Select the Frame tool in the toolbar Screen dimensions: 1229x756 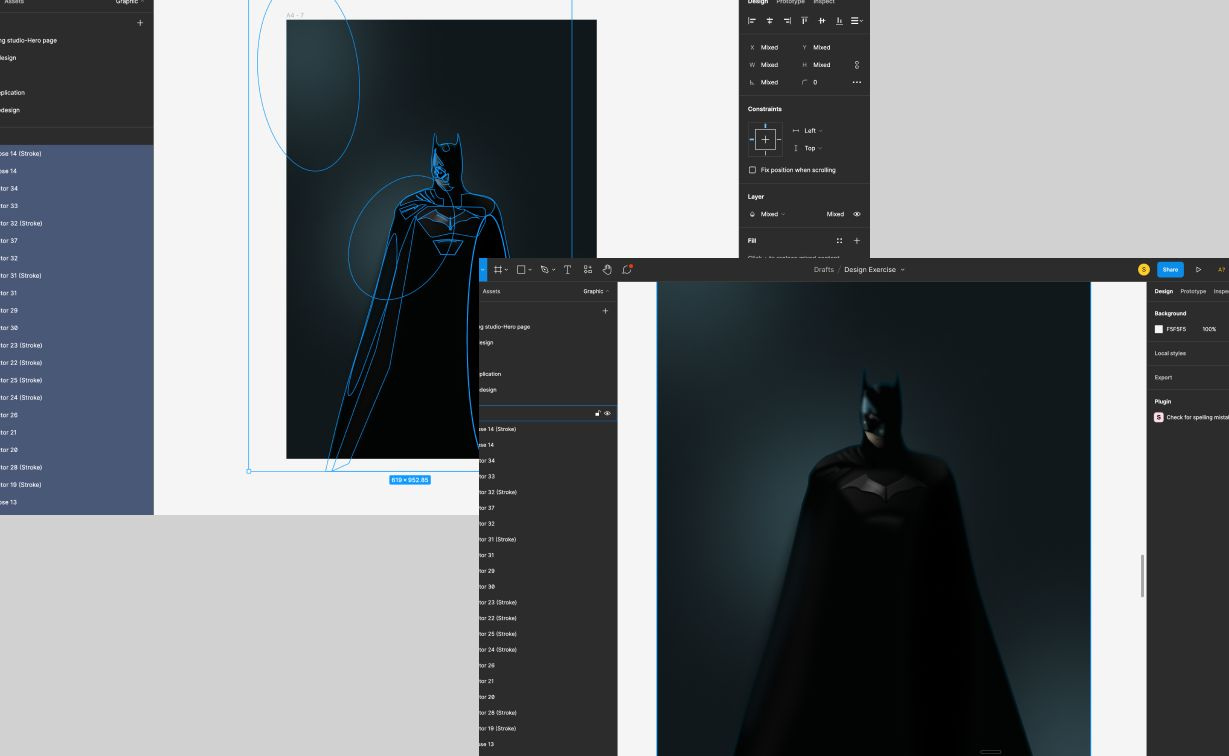[500, 269]
